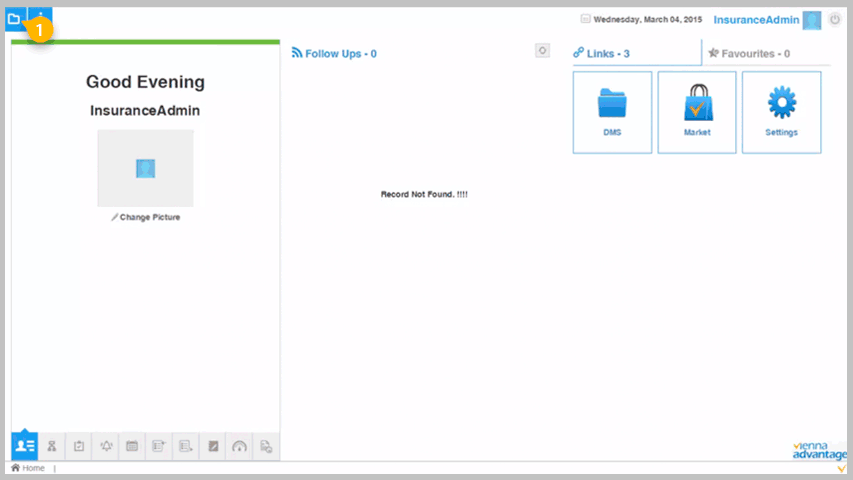Open the notes list with plus icon
The image size is (853, 480).
pyautogui.click(x=159, y=446)
